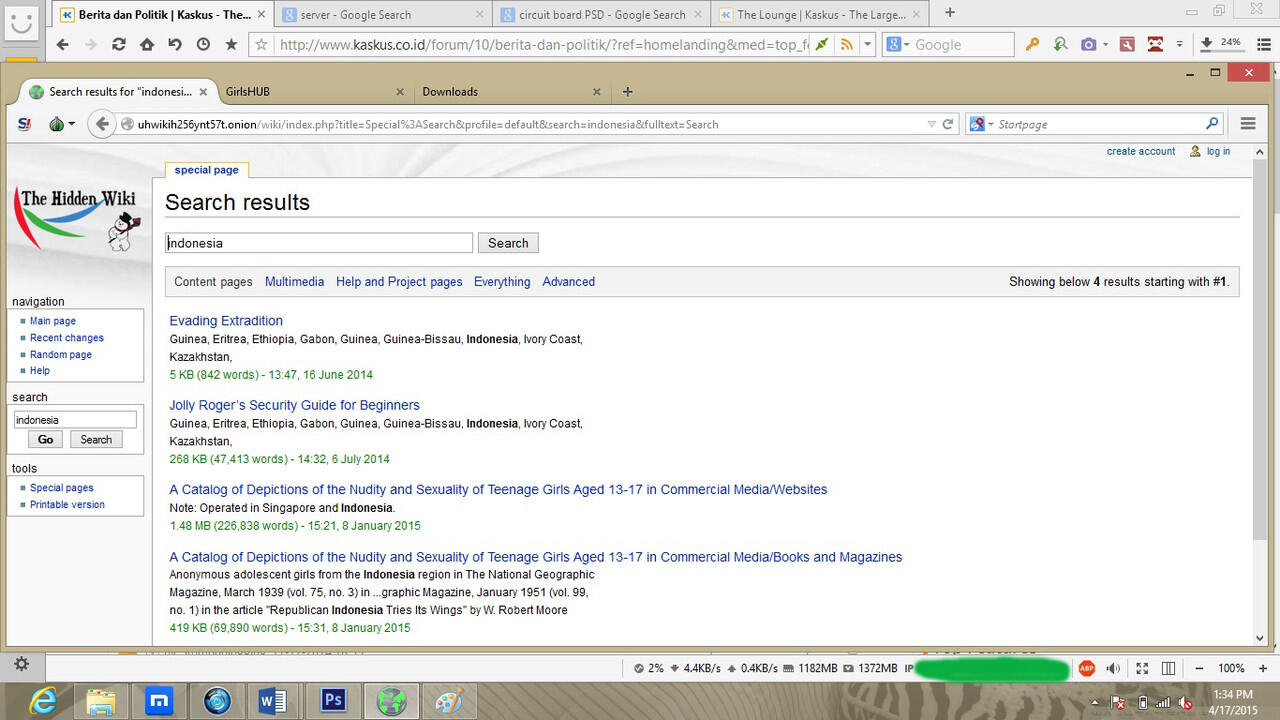
Task: Open Internet Explorer from the taskbar
Action: 42,701
